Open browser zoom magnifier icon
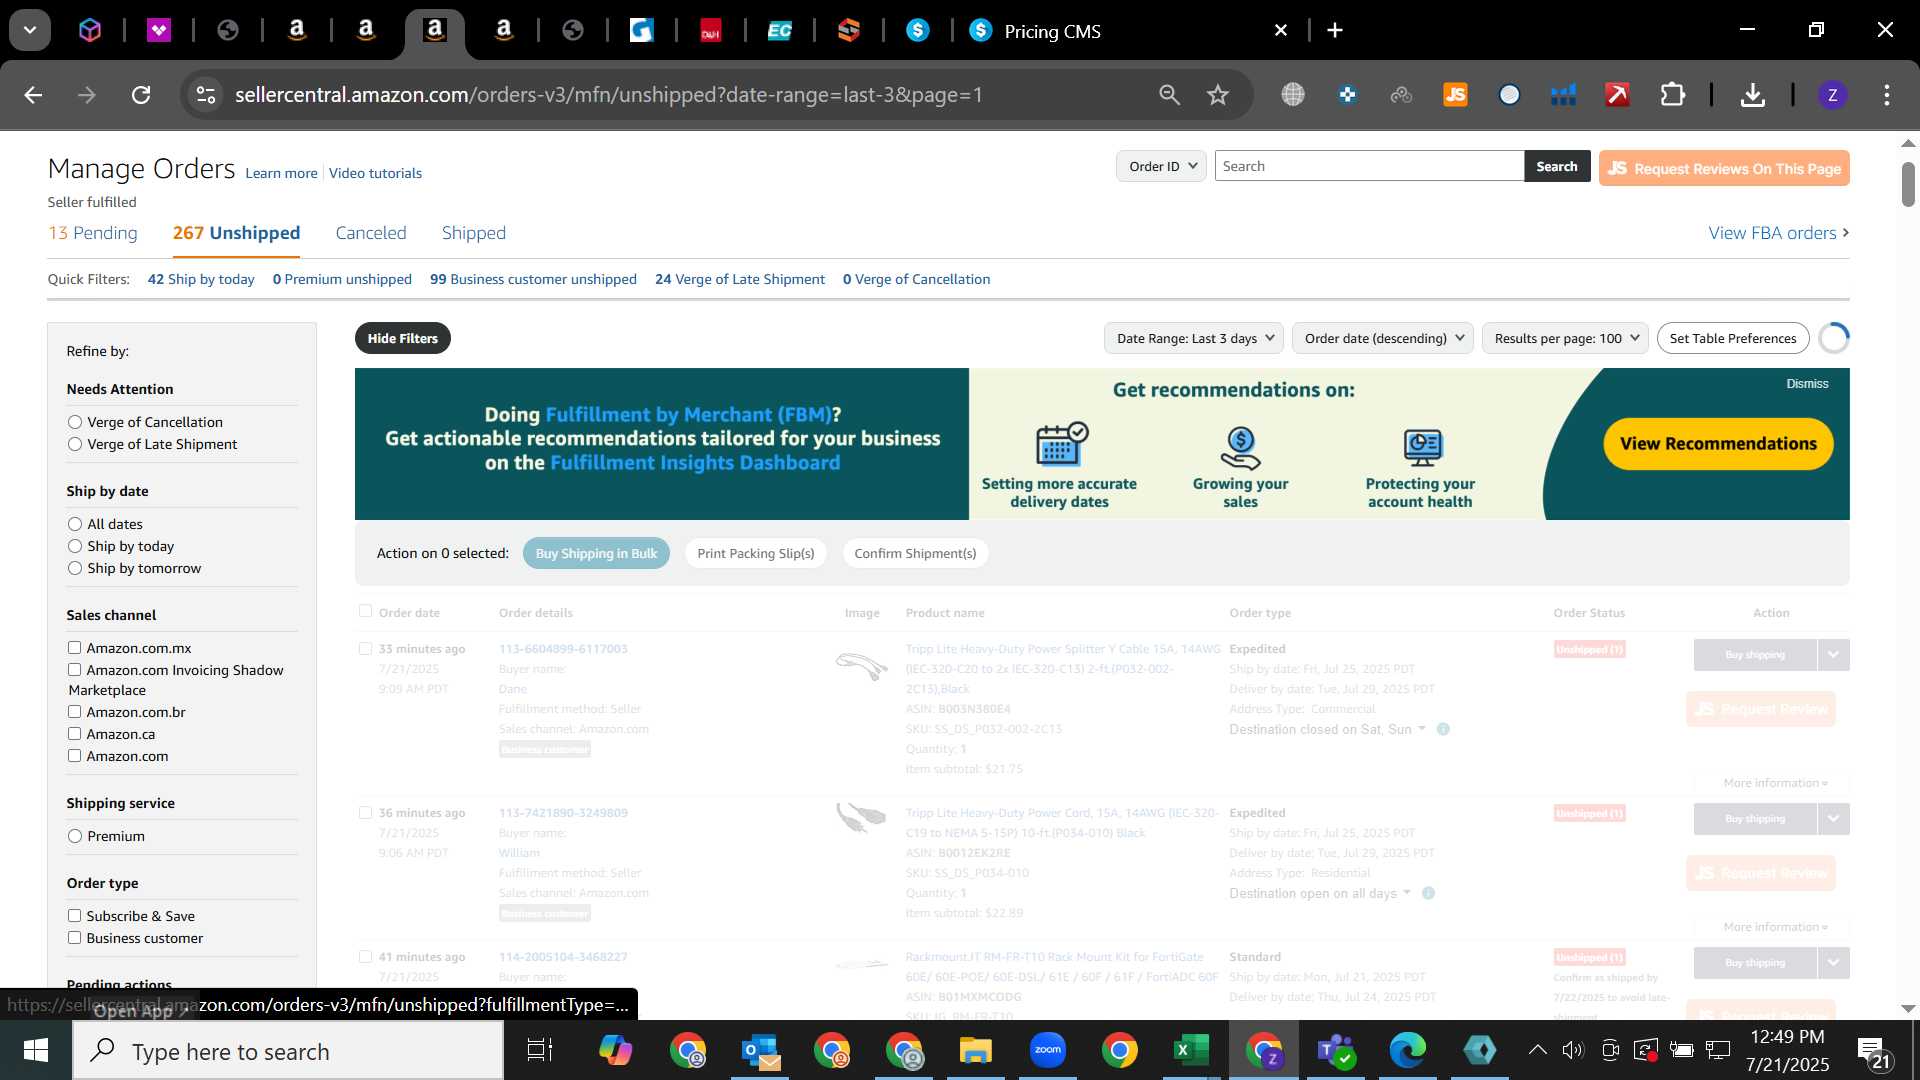 pyautogui.click(x=1169, y=95)
